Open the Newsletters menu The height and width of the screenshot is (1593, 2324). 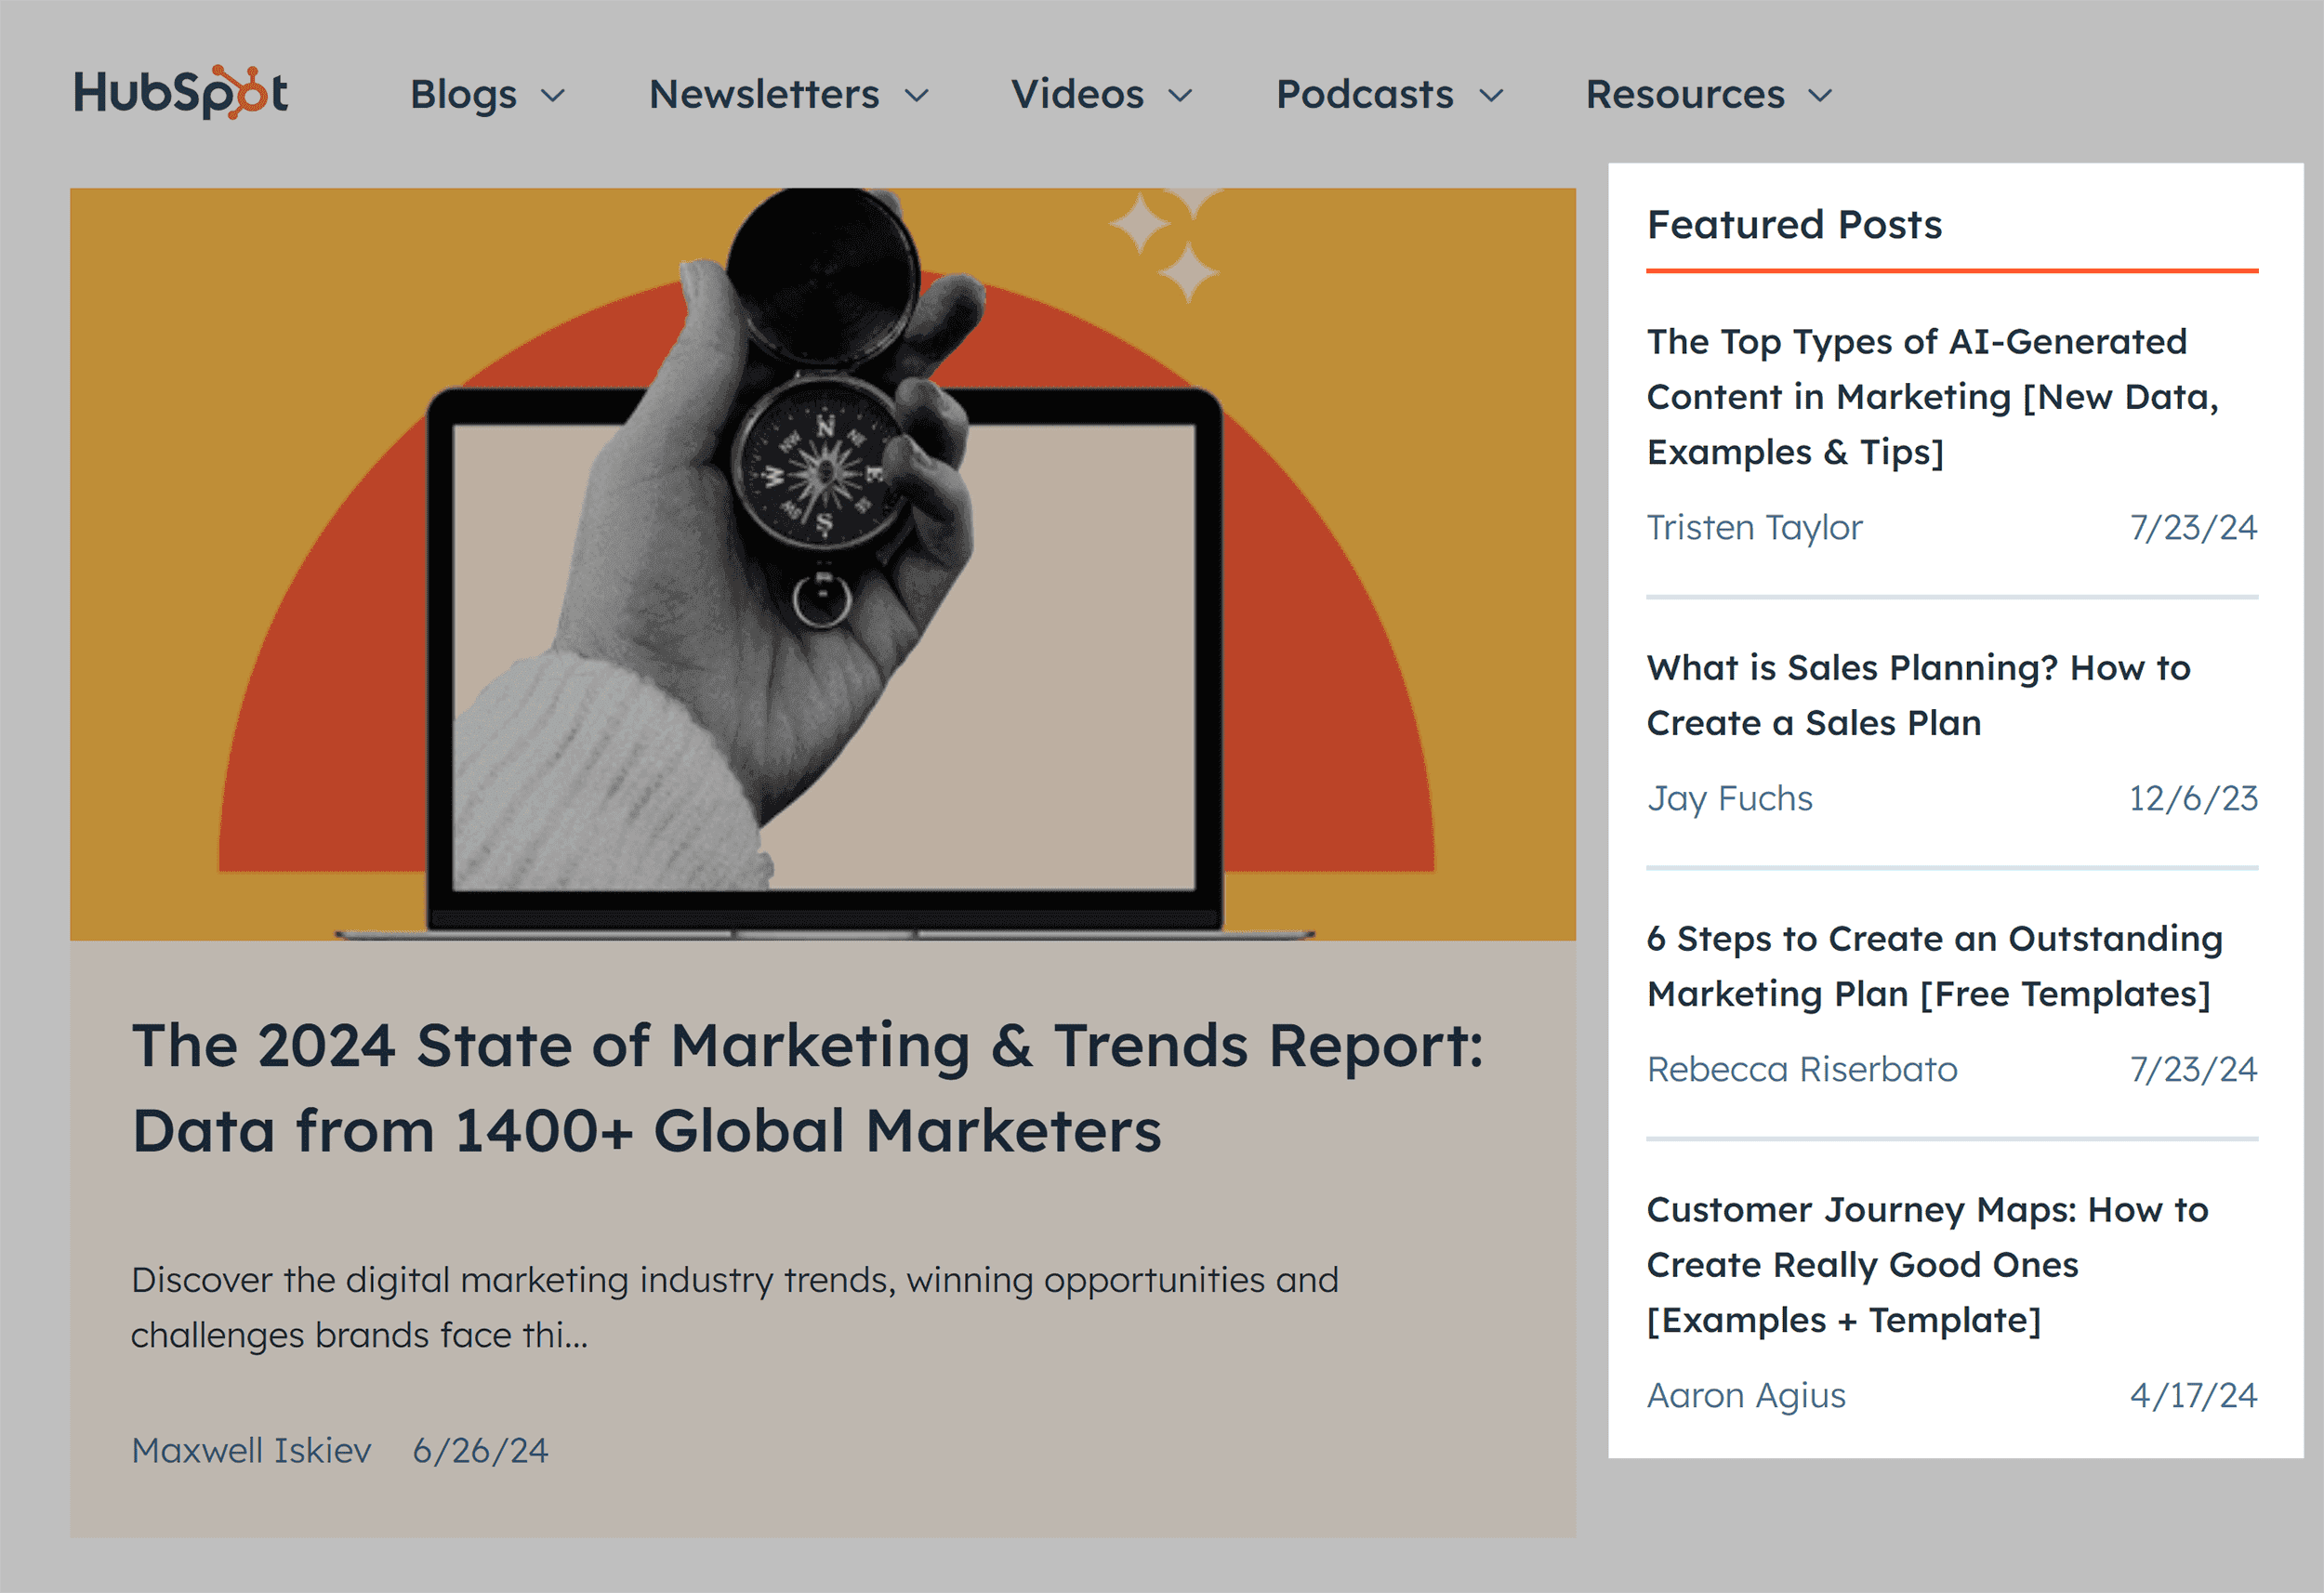tap(764, 94)
